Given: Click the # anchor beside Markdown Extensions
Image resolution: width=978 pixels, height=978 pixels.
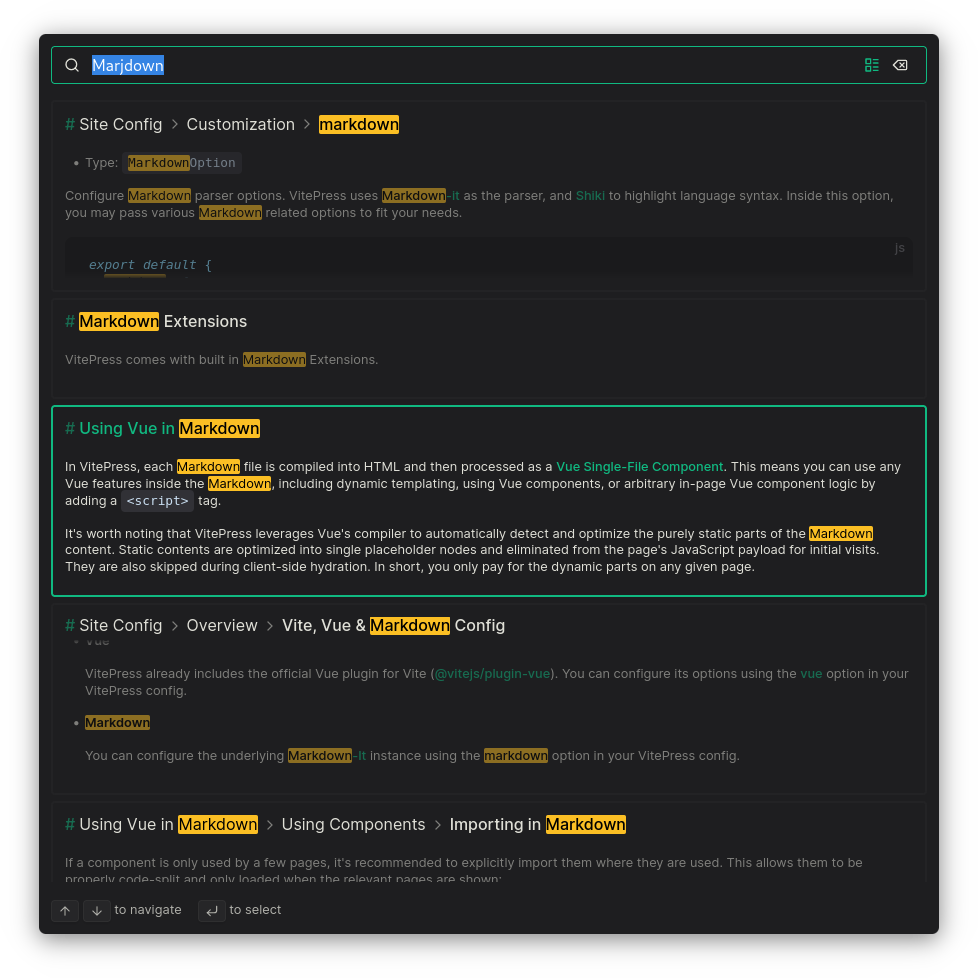Looking at the screenshot, I should pyautogui.click(x=70, y=322).
